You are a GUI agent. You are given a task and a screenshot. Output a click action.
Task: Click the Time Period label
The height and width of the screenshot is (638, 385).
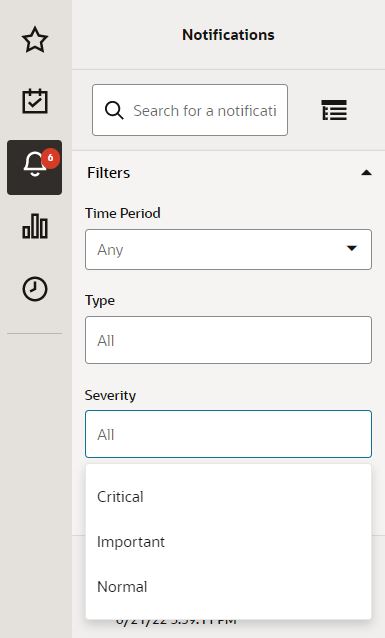click(122, 213)
